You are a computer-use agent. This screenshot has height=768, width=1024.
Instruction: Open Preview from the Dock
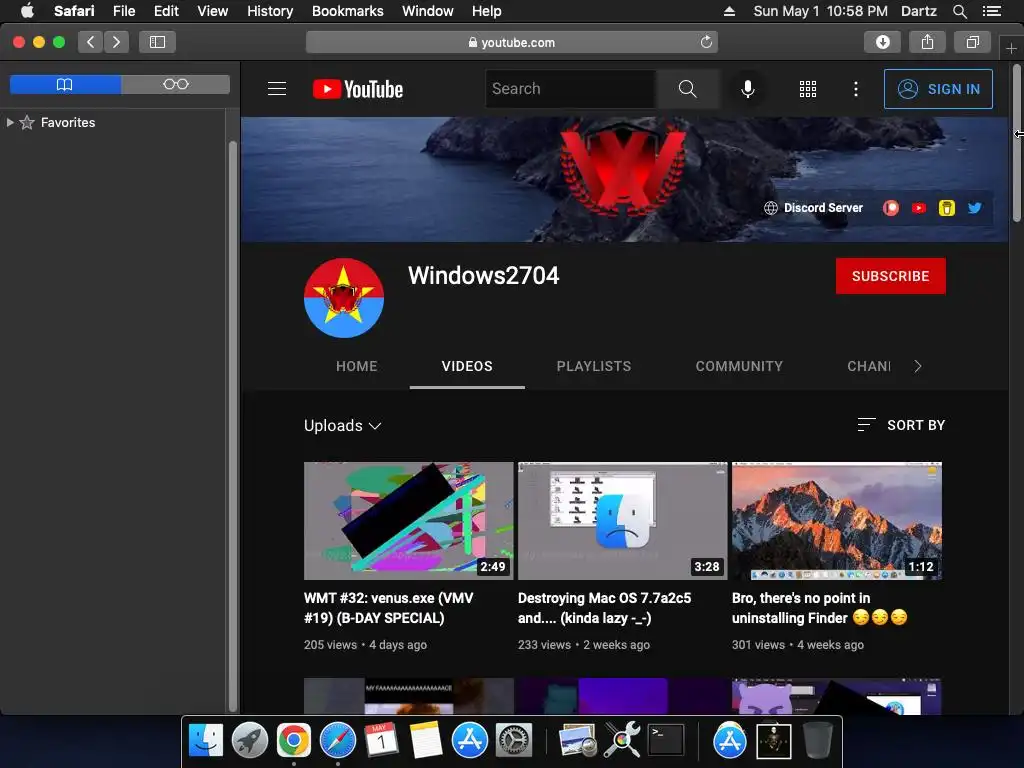pyautogui.click(x=577, y=741)
